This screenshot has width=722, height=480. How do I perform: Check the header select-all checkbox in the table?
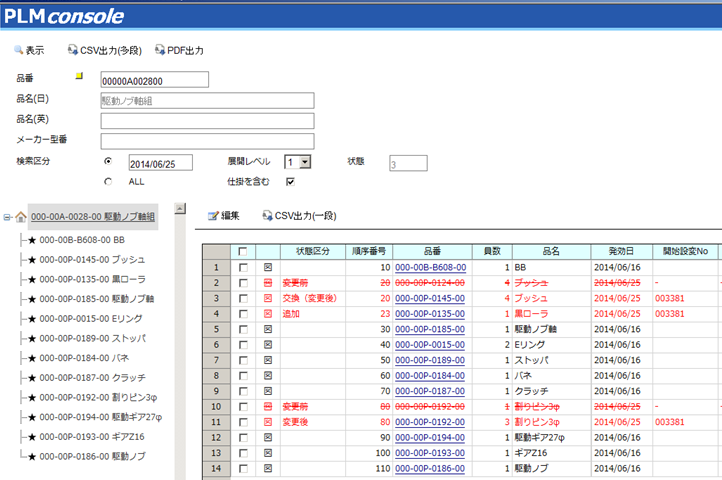tap(243, 251)
